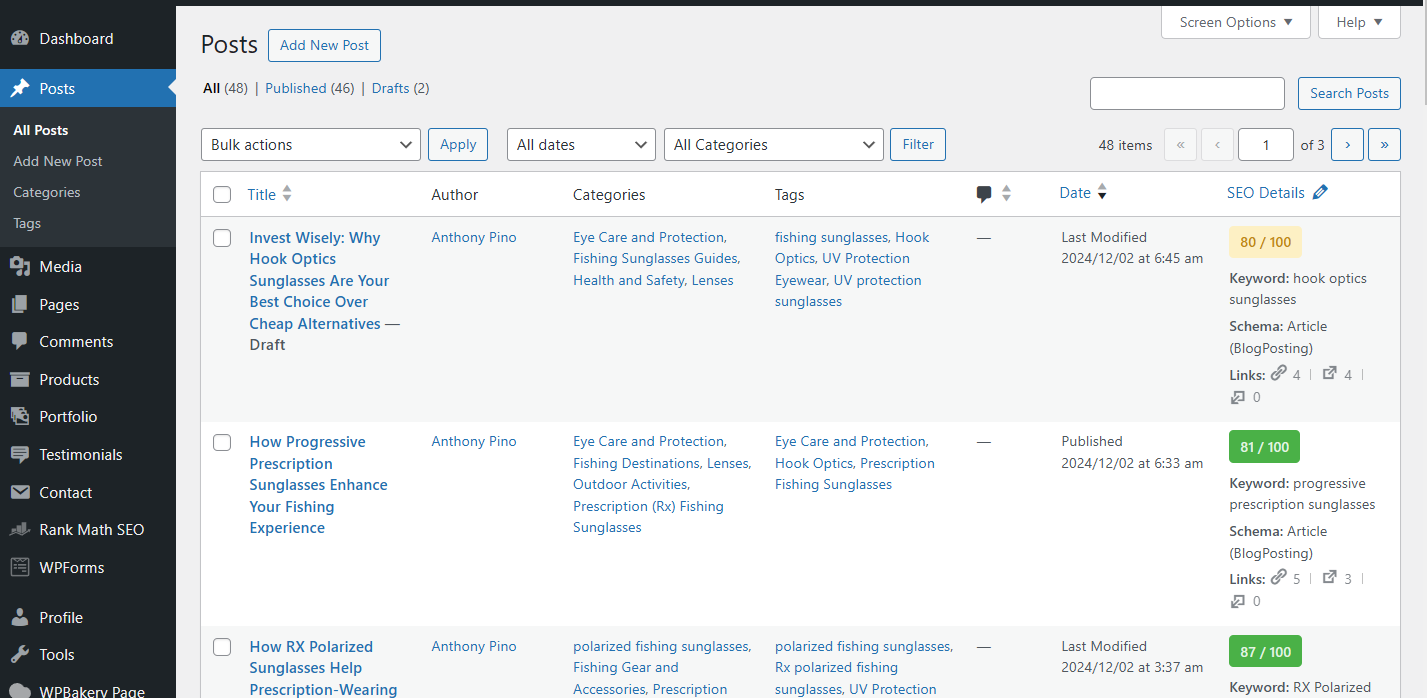The height and width of the screenshot is (698, 1427).
Task: Open the How Progressive Prescription Sunglasses post
Action: [318, 485]
